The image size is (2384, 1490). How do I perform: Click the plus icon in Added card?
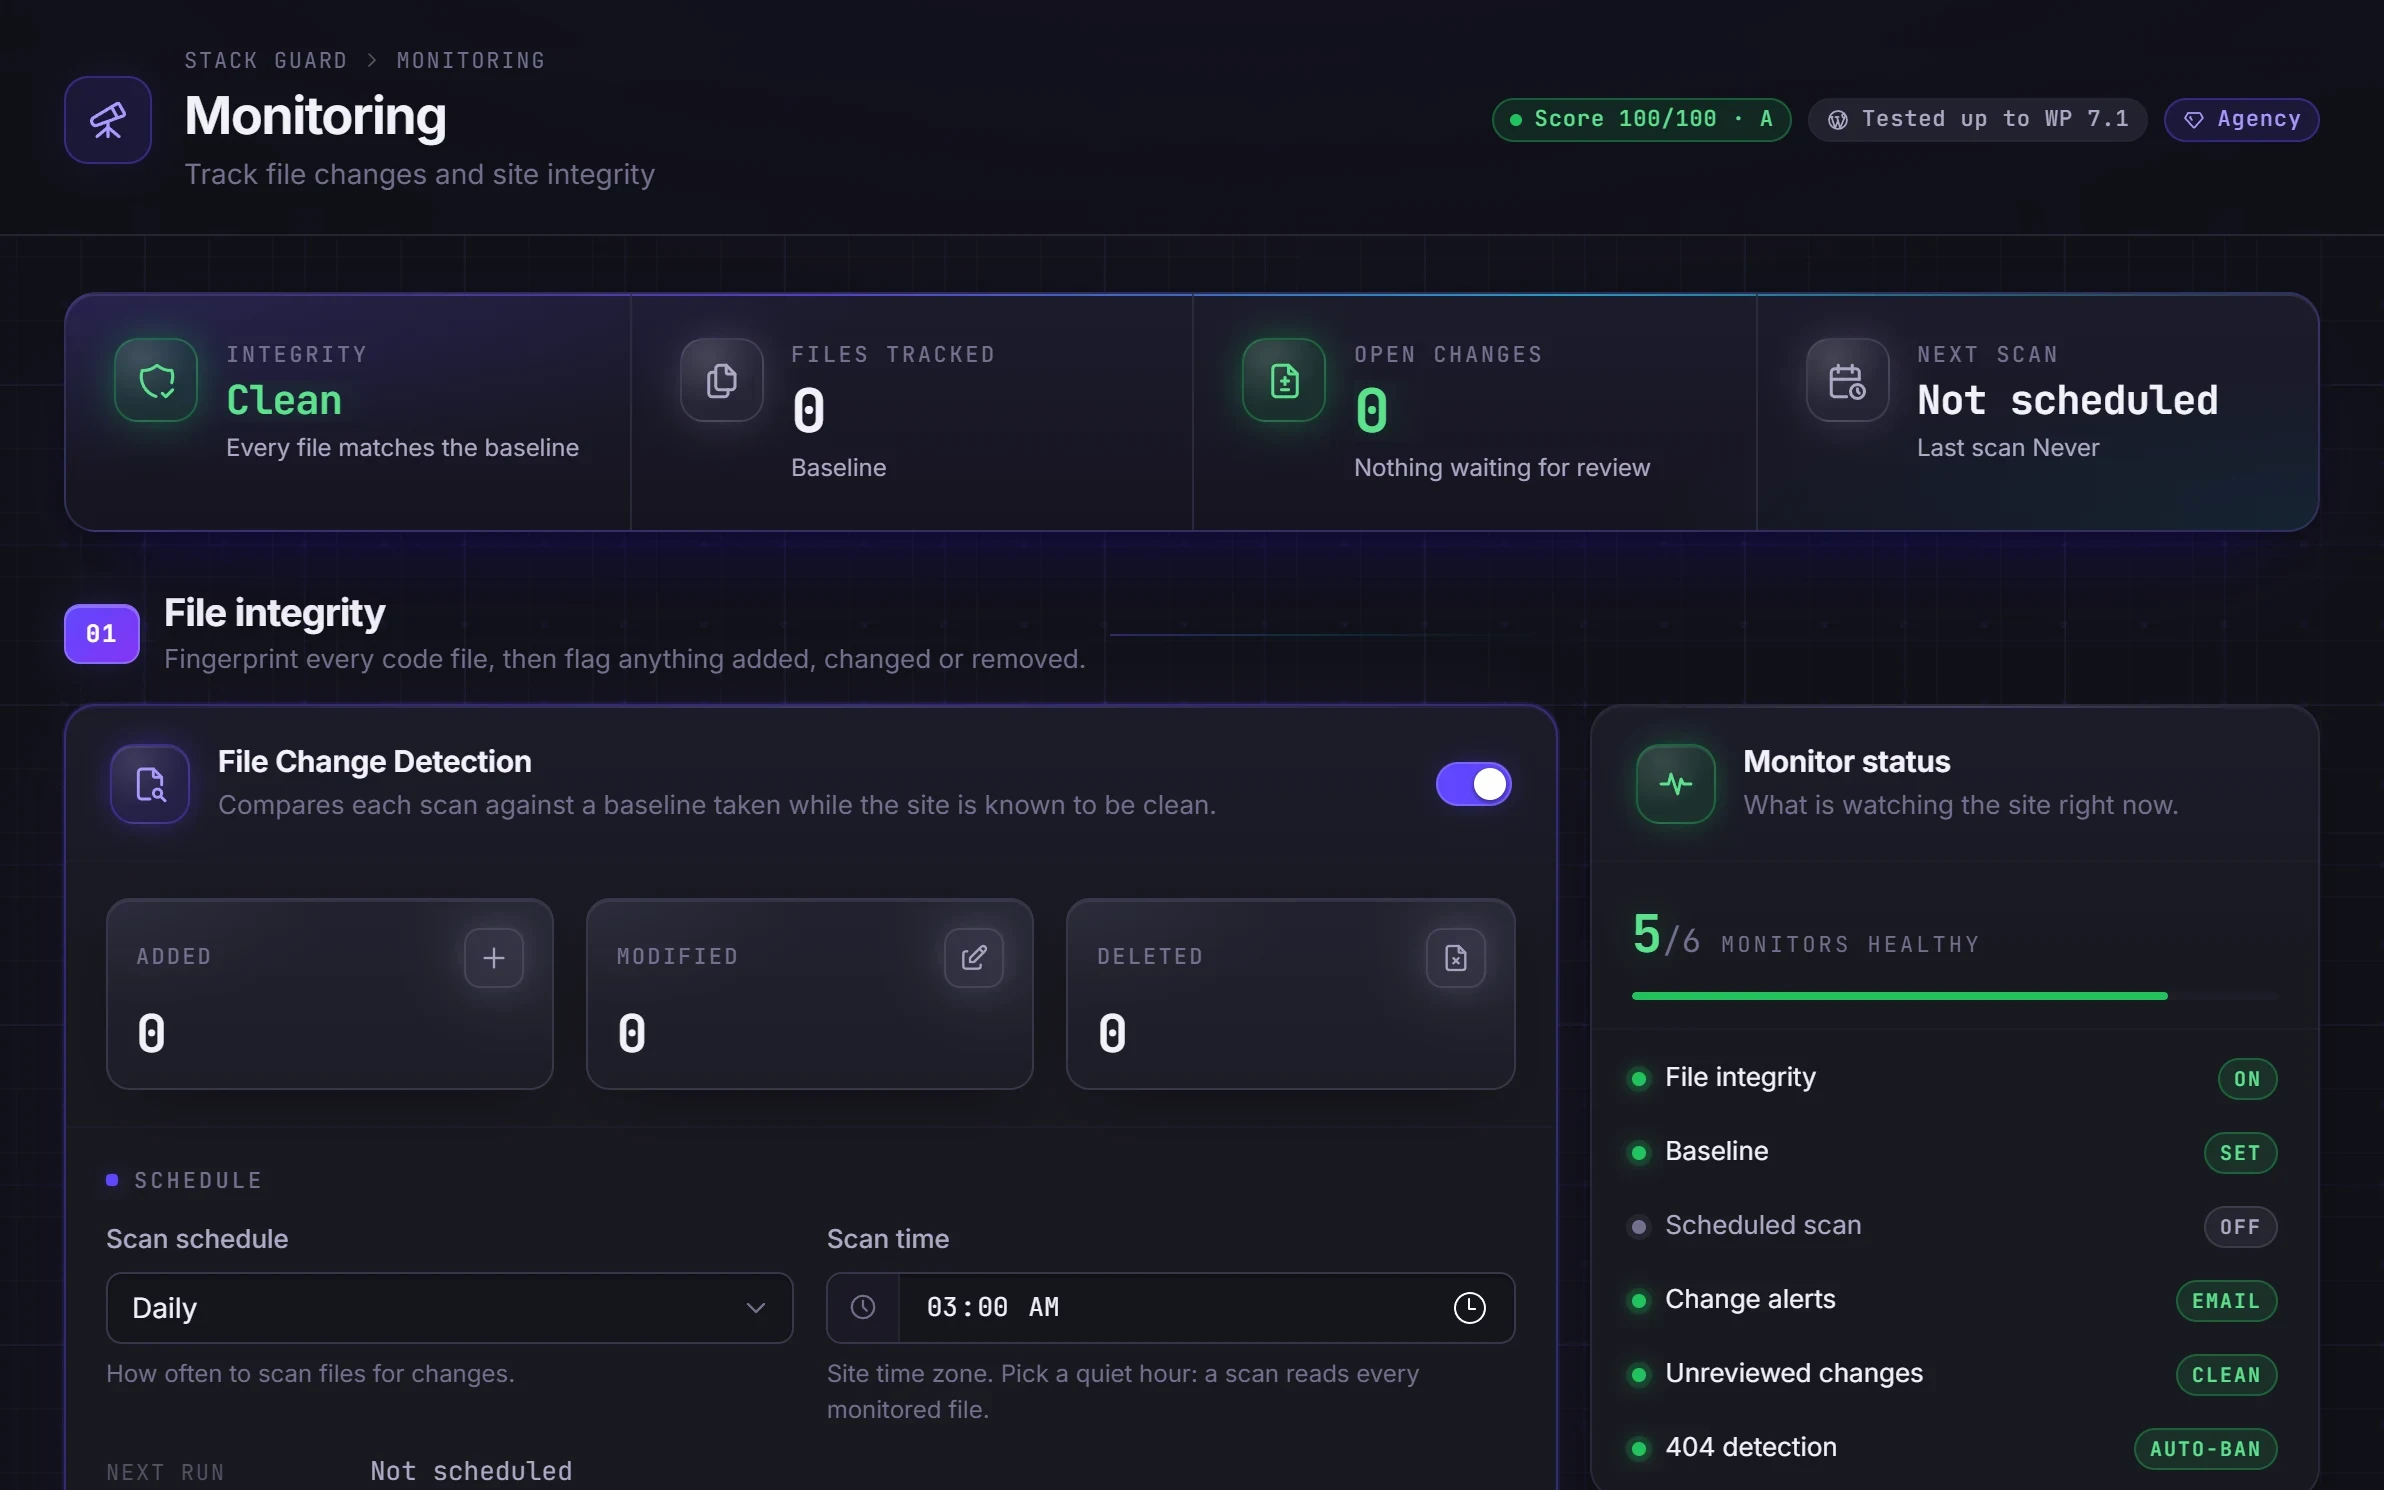[494, 958]
